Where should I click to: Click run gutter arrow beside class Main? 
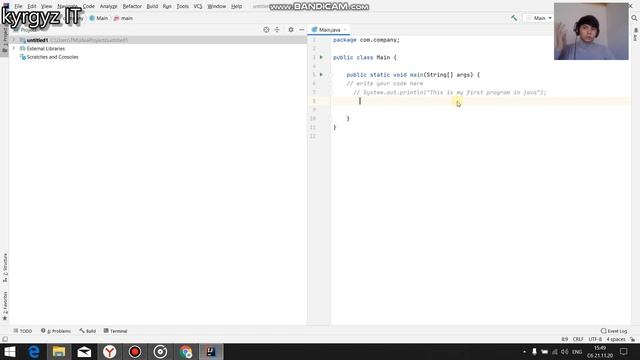pos(321,57)
